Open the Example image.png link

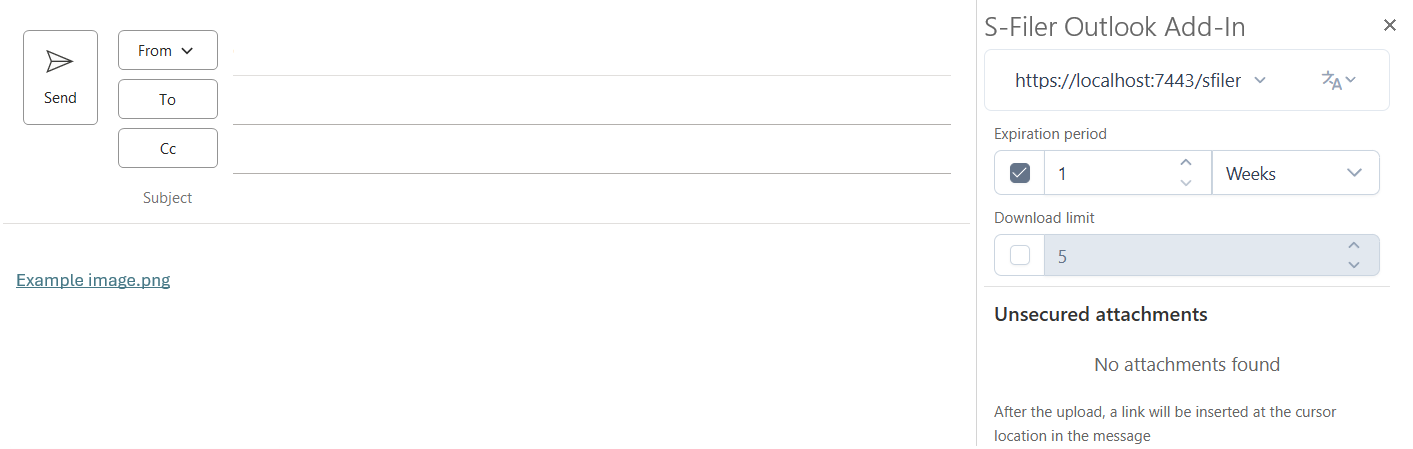[x=93, y=280]
